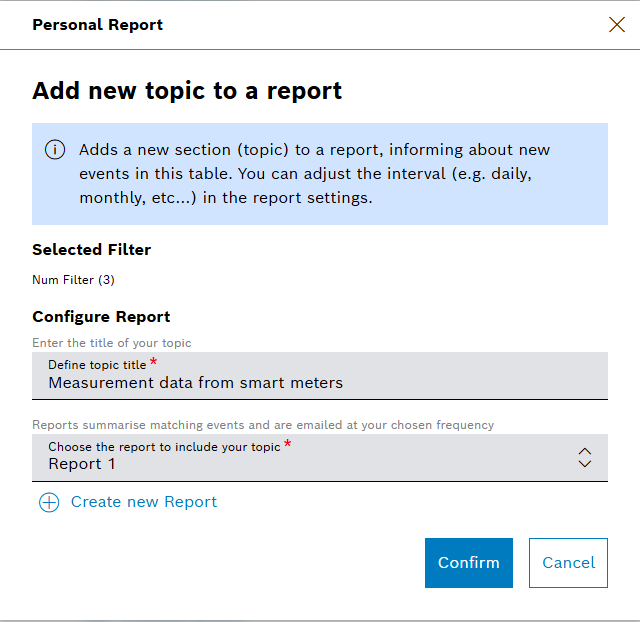Click the 'Personal Report' dialog title
The width and height of the screenshot is (640, 622).
tap(97, 25)
